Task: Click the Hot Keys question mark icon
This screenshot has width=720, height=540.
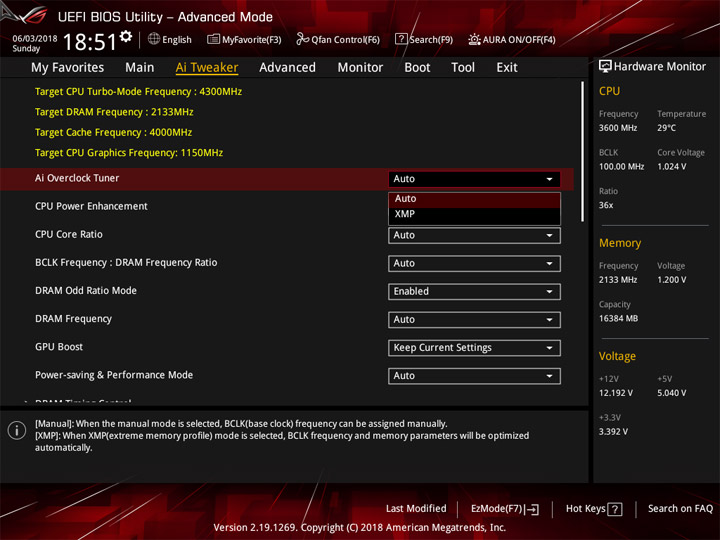Action: tap(615, 509)
